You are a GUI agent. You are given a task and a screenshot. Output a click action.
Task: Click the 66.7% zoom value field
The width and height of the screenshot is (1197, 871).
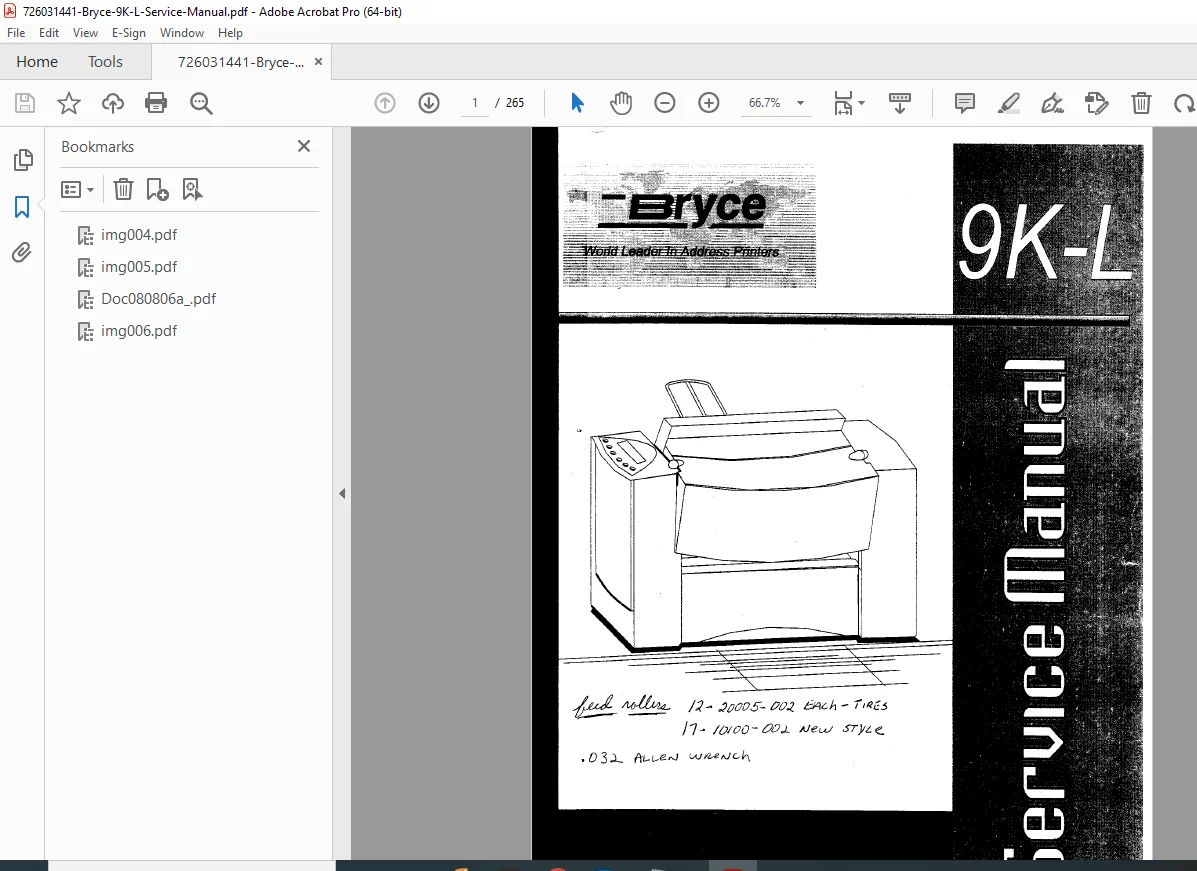[x=765, y=103]
